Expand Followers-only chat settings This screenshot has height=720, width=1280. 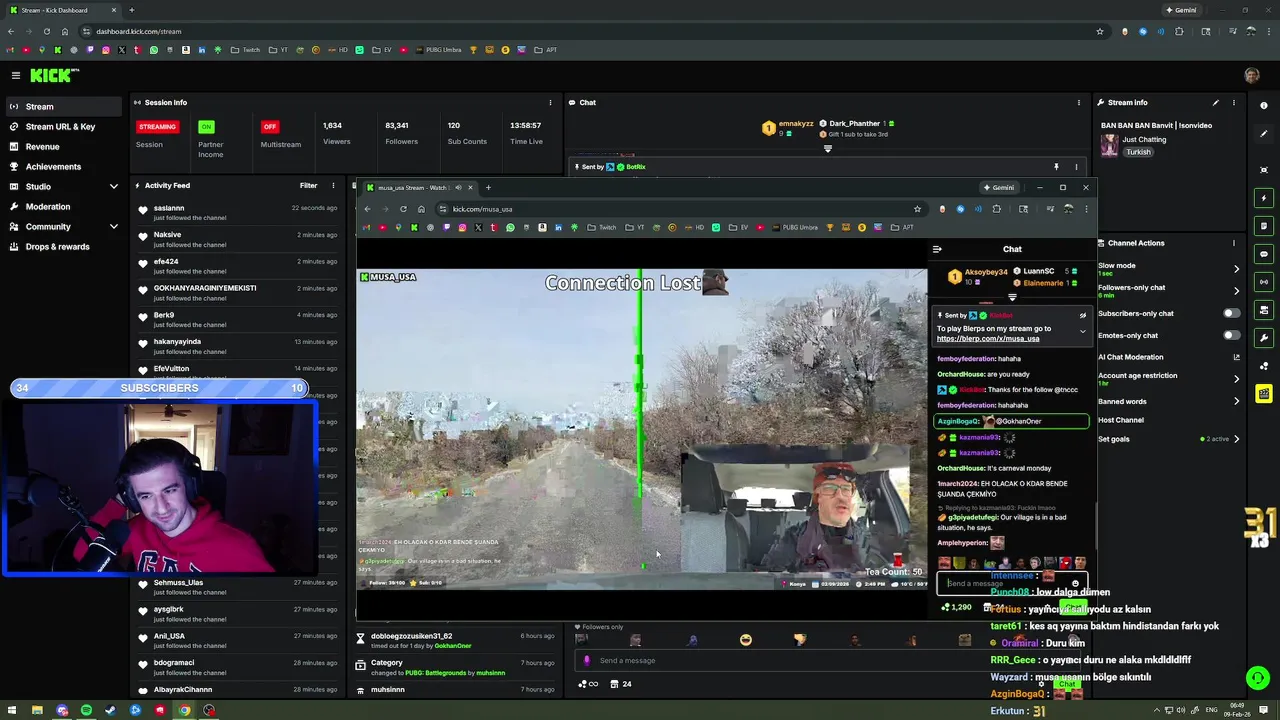[x=1236, y=291]
